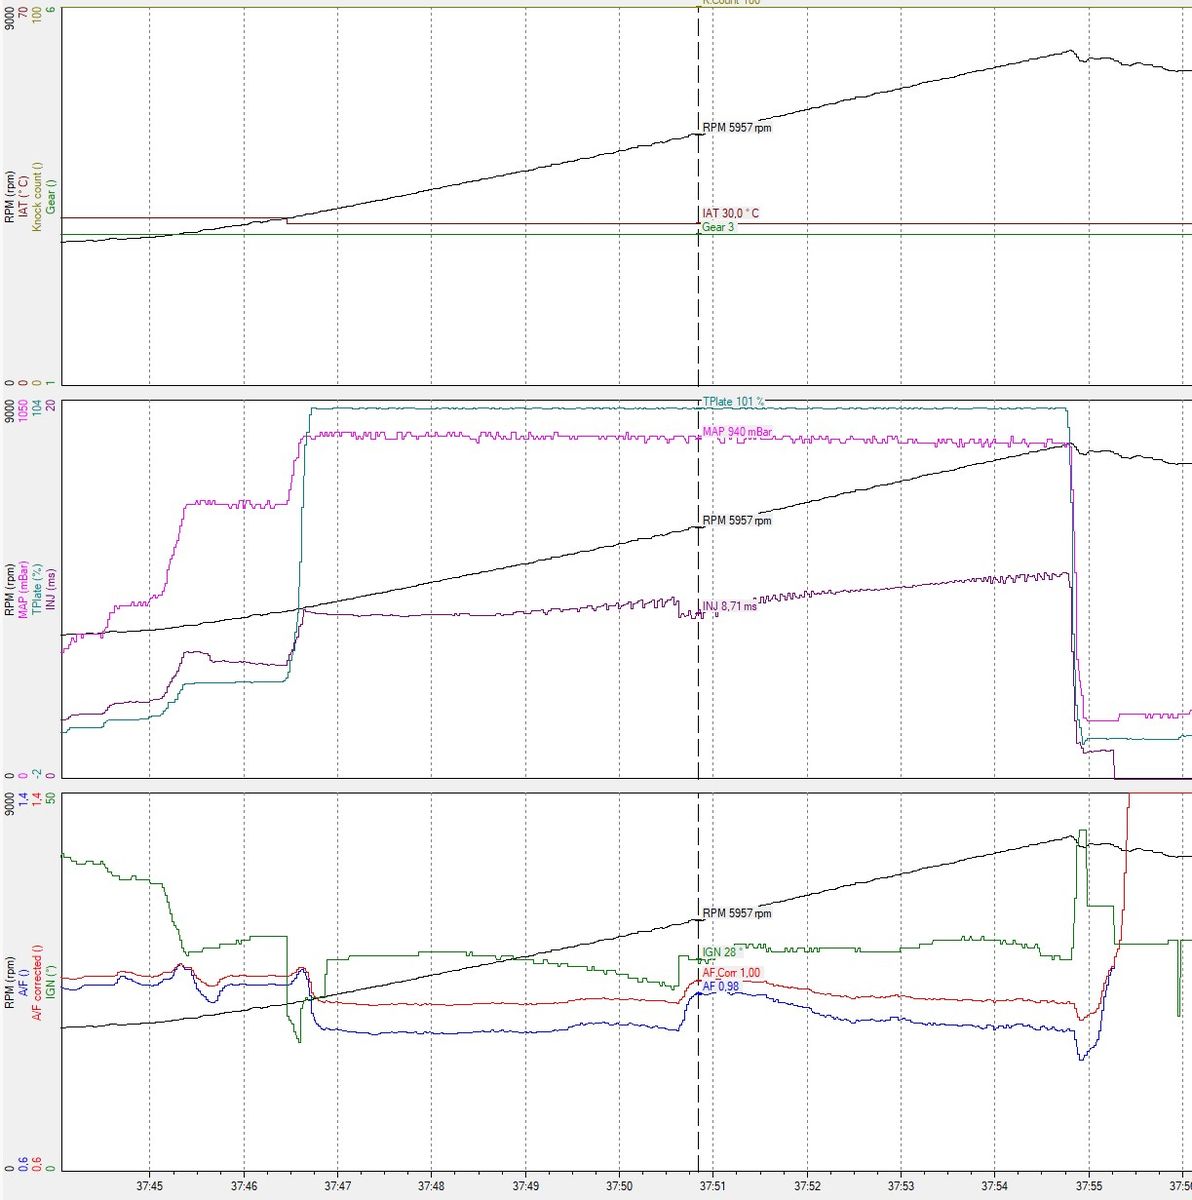Click the INJ (ms) axis title
Viewport: 1192px width, 1200px height.
[51, 591]
